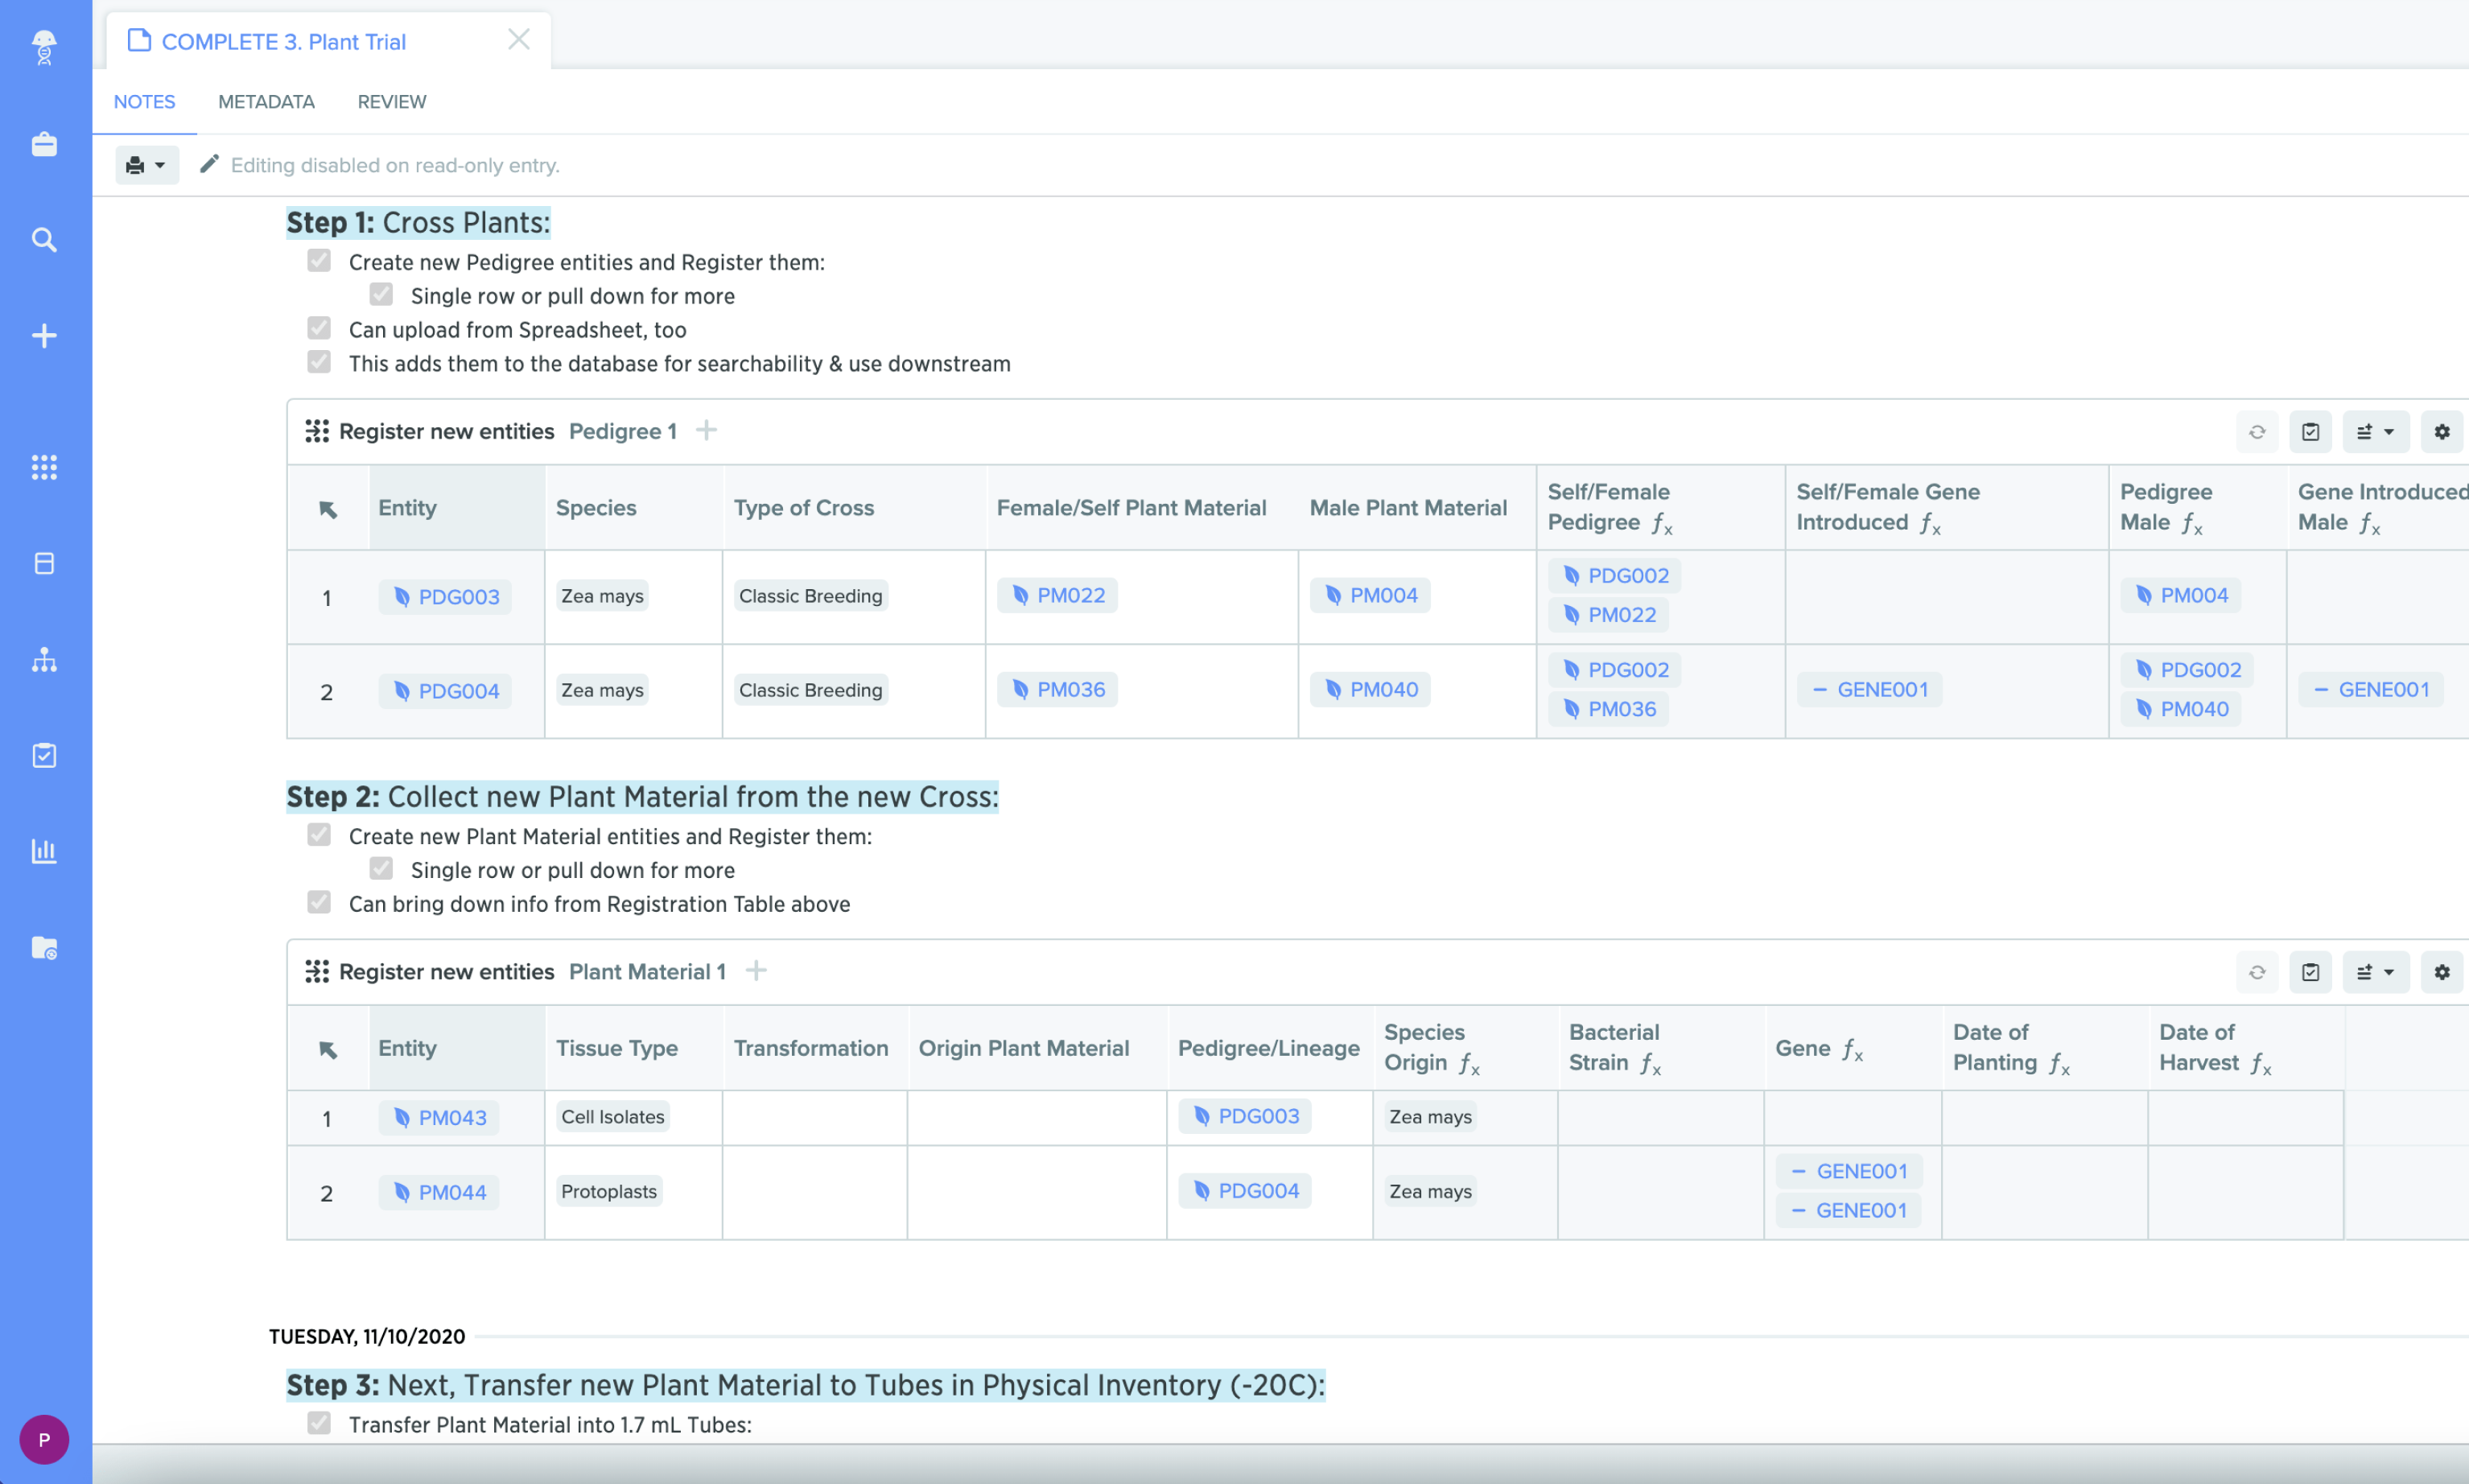Click the select-all arrow in Pedigree table
The width and height of the screenshot is (2469, 1484).
pyautogui.click(x=328, y=509)
